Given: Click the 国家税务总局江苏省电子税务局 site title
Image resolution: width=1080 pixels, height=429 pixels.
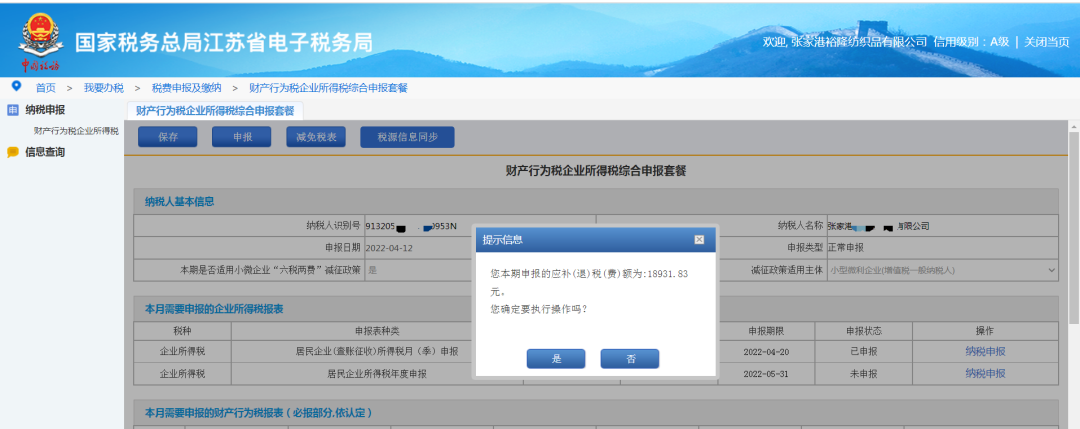Looking at the screenshot, I should pyautogui.click(x=224, y=43).
